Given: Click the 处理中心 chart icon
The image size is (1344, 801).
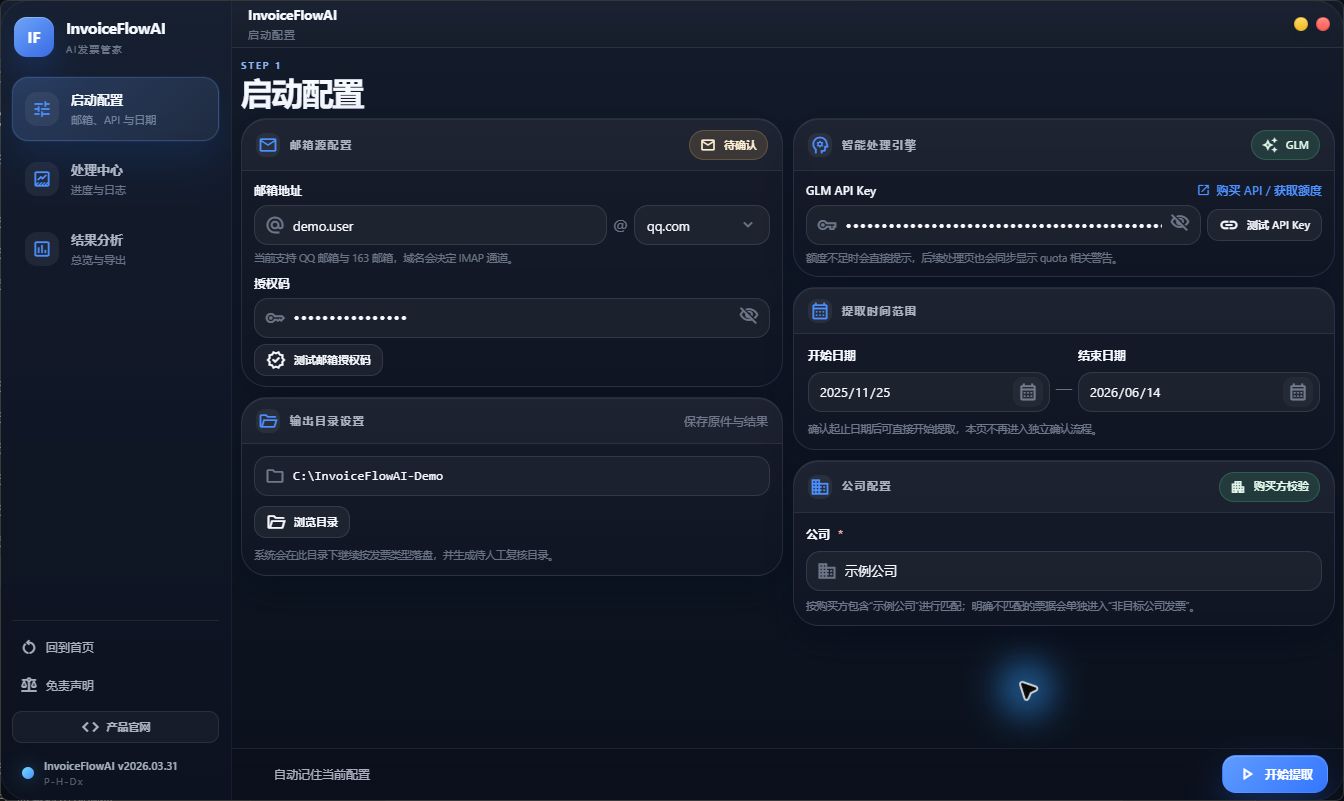Looking at the screenshot, I should [x=42, y=179].
